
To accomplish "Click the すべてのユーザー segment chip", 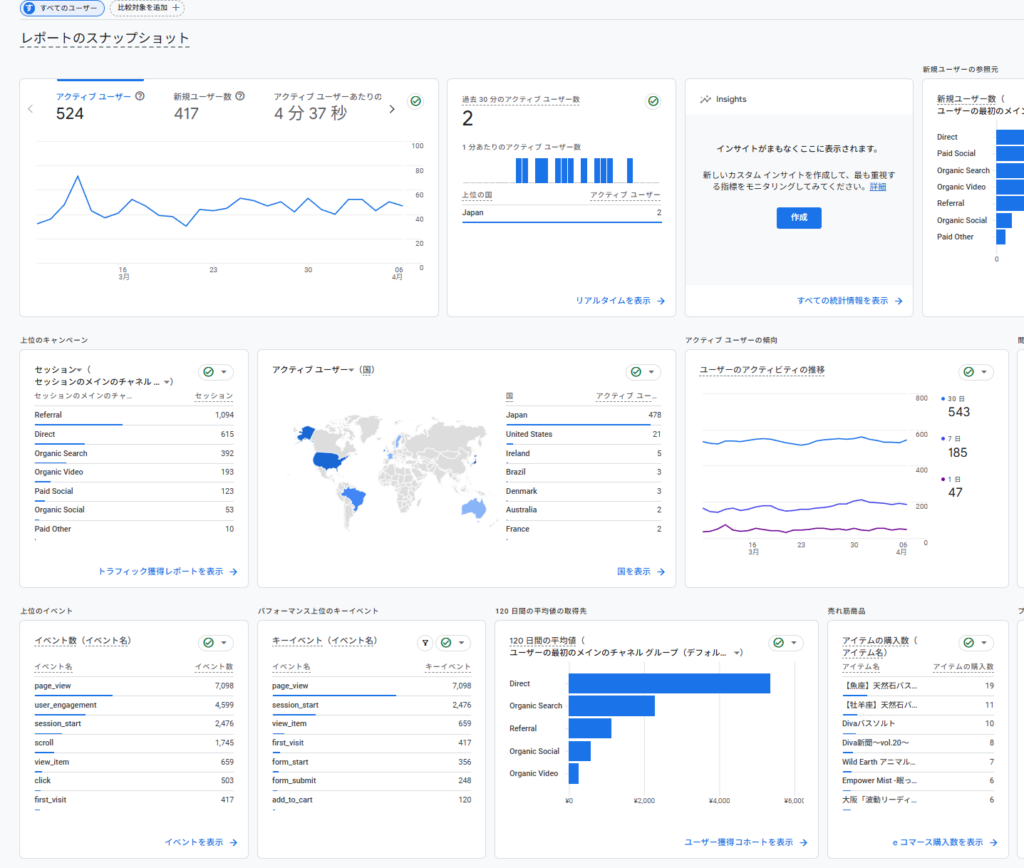I will (62, 8).
